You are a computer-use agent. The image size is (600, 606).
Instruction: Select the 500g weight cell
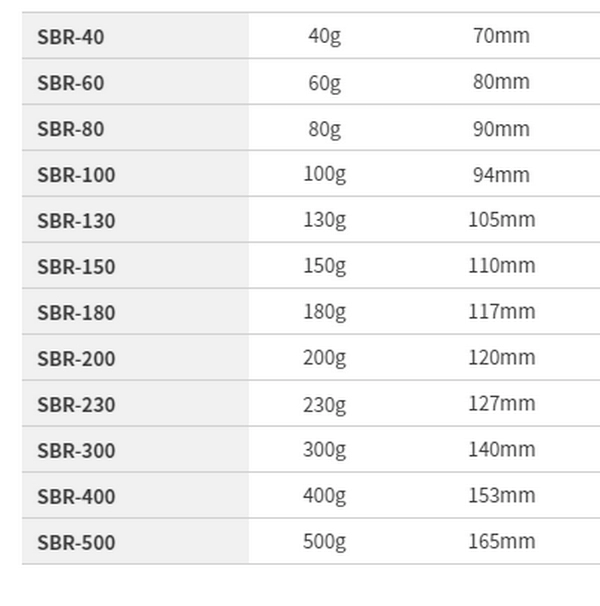point(325,541)
